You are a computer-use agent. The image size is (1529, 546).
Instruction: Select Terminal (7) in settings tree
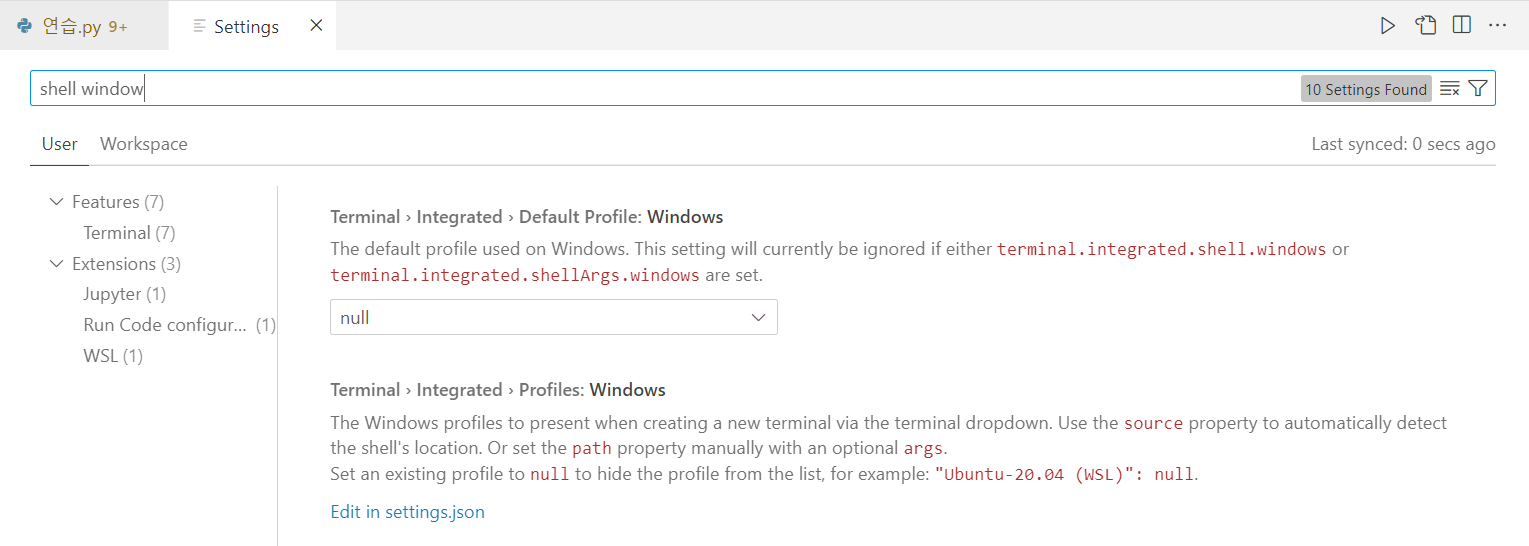click(129, 233)
